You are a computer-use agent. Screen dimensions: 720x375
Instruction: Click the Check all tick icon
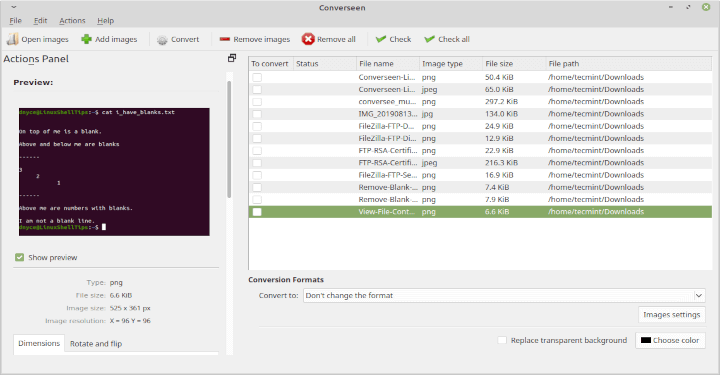(429, 39)
